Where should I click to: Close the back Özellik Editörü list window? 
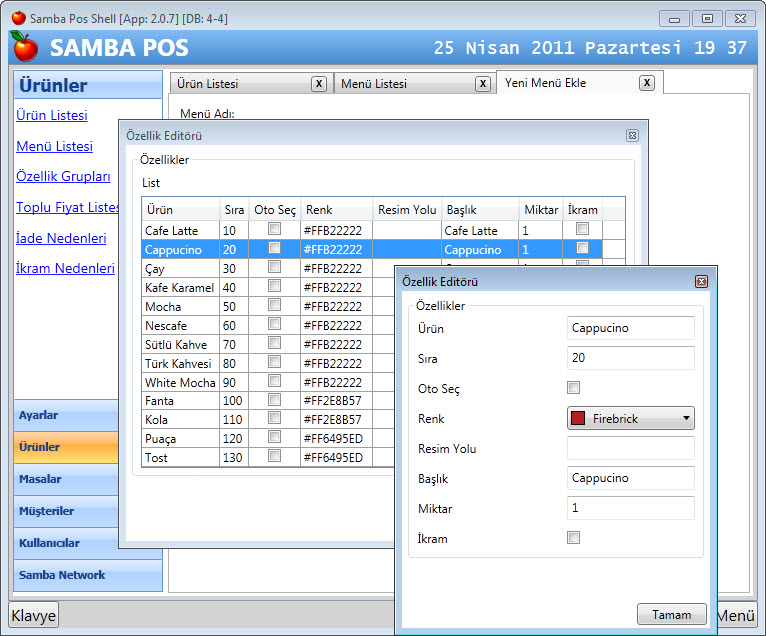tap(632, 135)
